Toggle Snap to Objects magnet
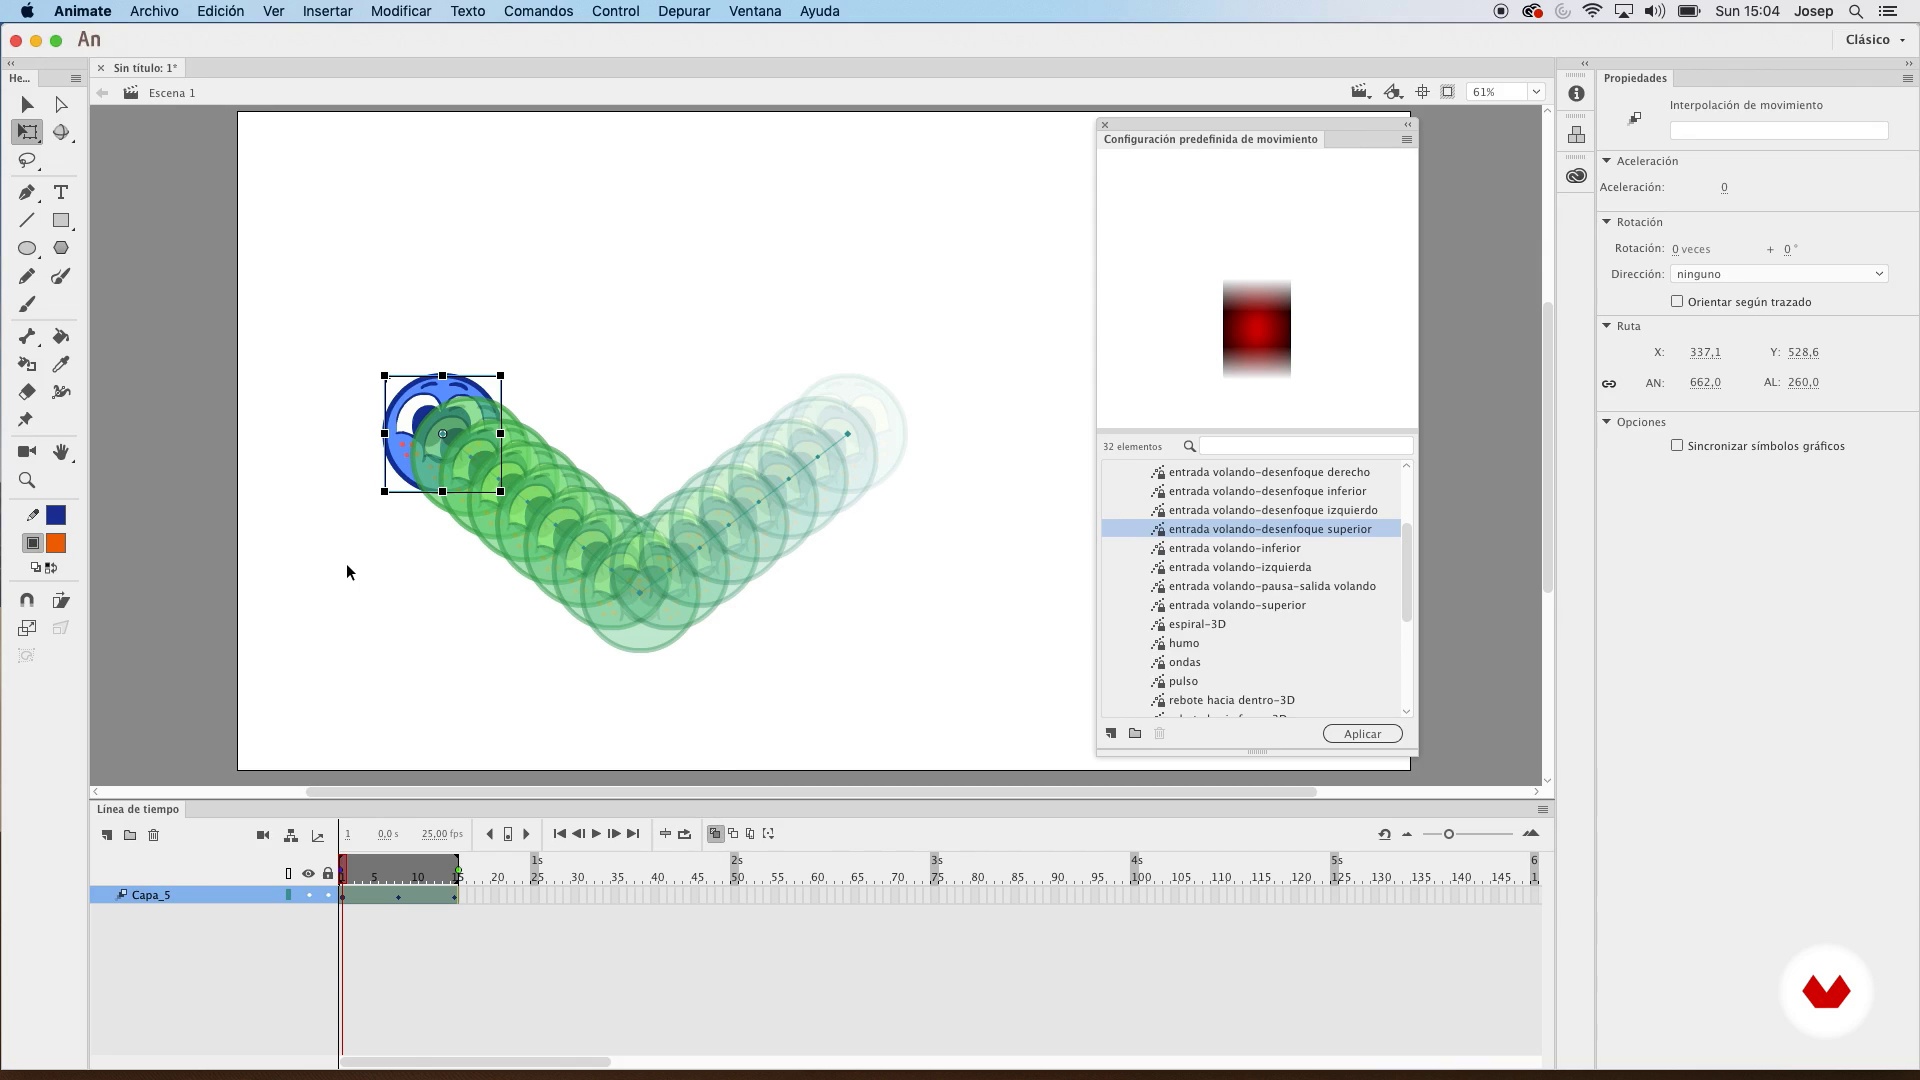The width and height of the screenshot is (1920, 1080). pyautogui.click(x=27, y=600)
